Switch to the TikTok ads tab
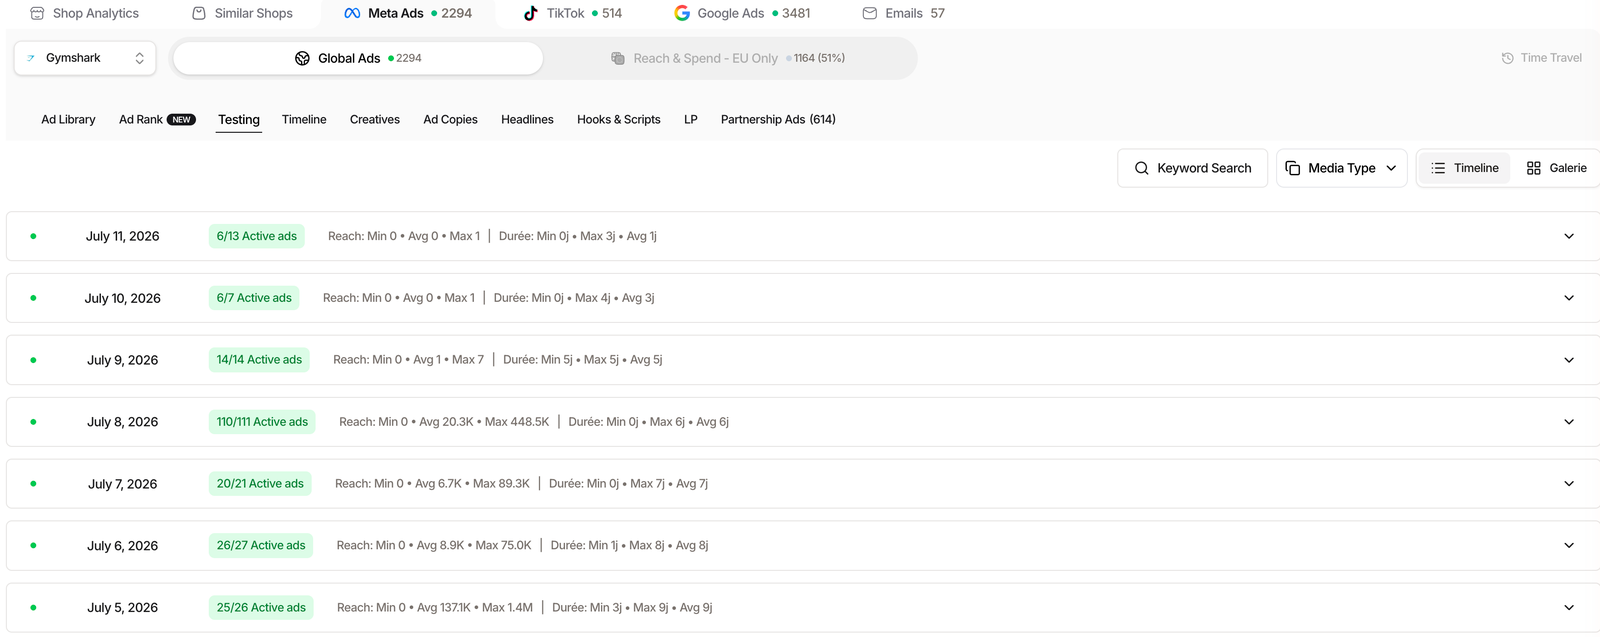The height and width of the screenshot is (637, 1600). [572, 13]
